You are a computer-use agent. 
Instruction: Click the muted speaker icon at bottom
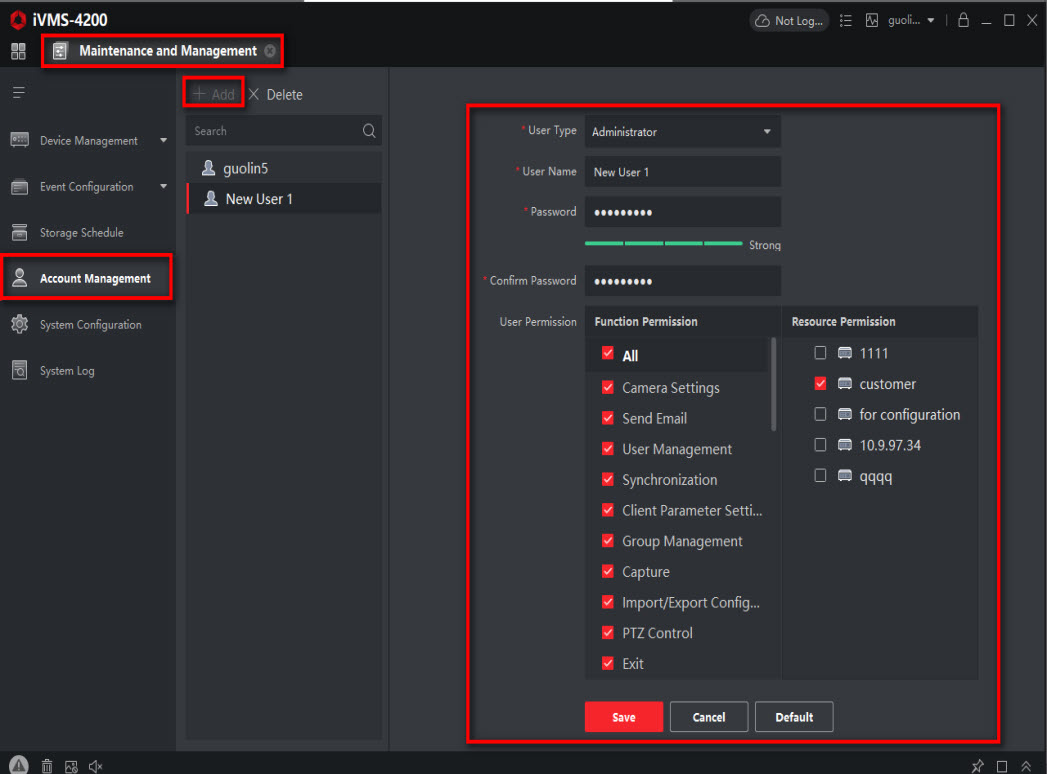[95, 766]
